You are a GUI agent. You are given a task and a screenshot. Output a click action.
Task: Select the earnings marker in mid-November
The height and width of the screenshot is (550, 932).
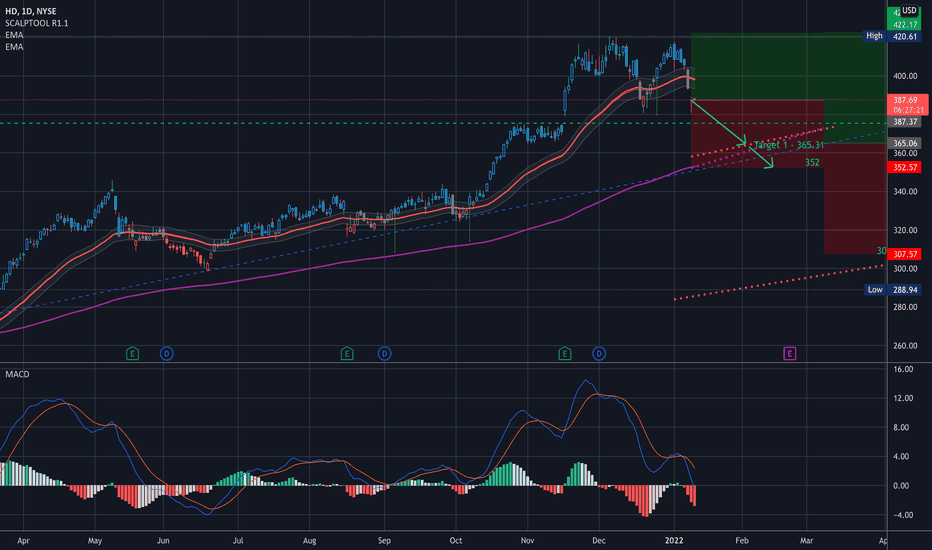point(565,354)
